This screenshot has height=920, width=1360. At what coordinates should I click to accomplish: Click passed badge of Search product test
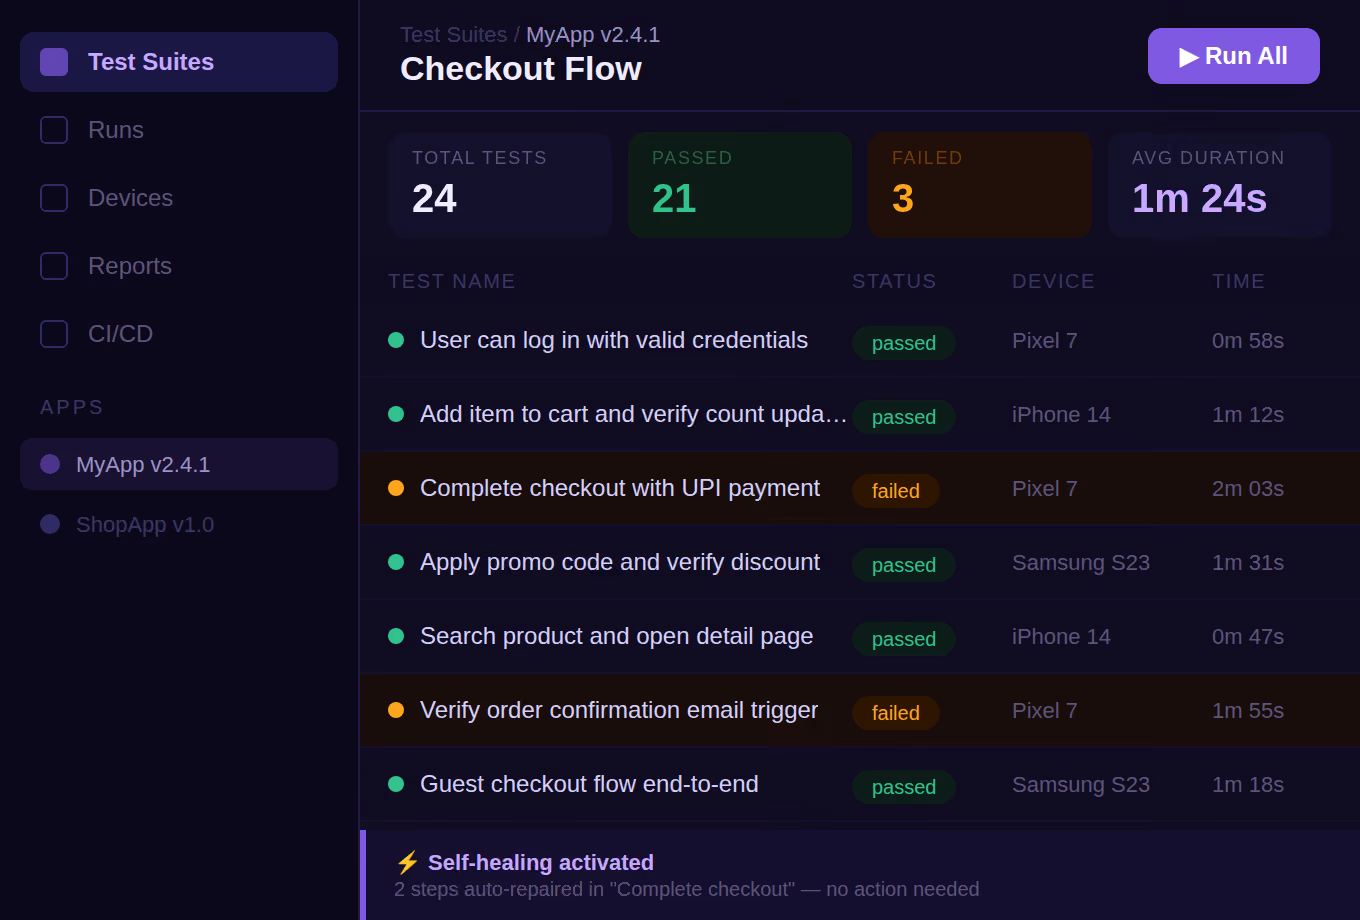(904, 639)
